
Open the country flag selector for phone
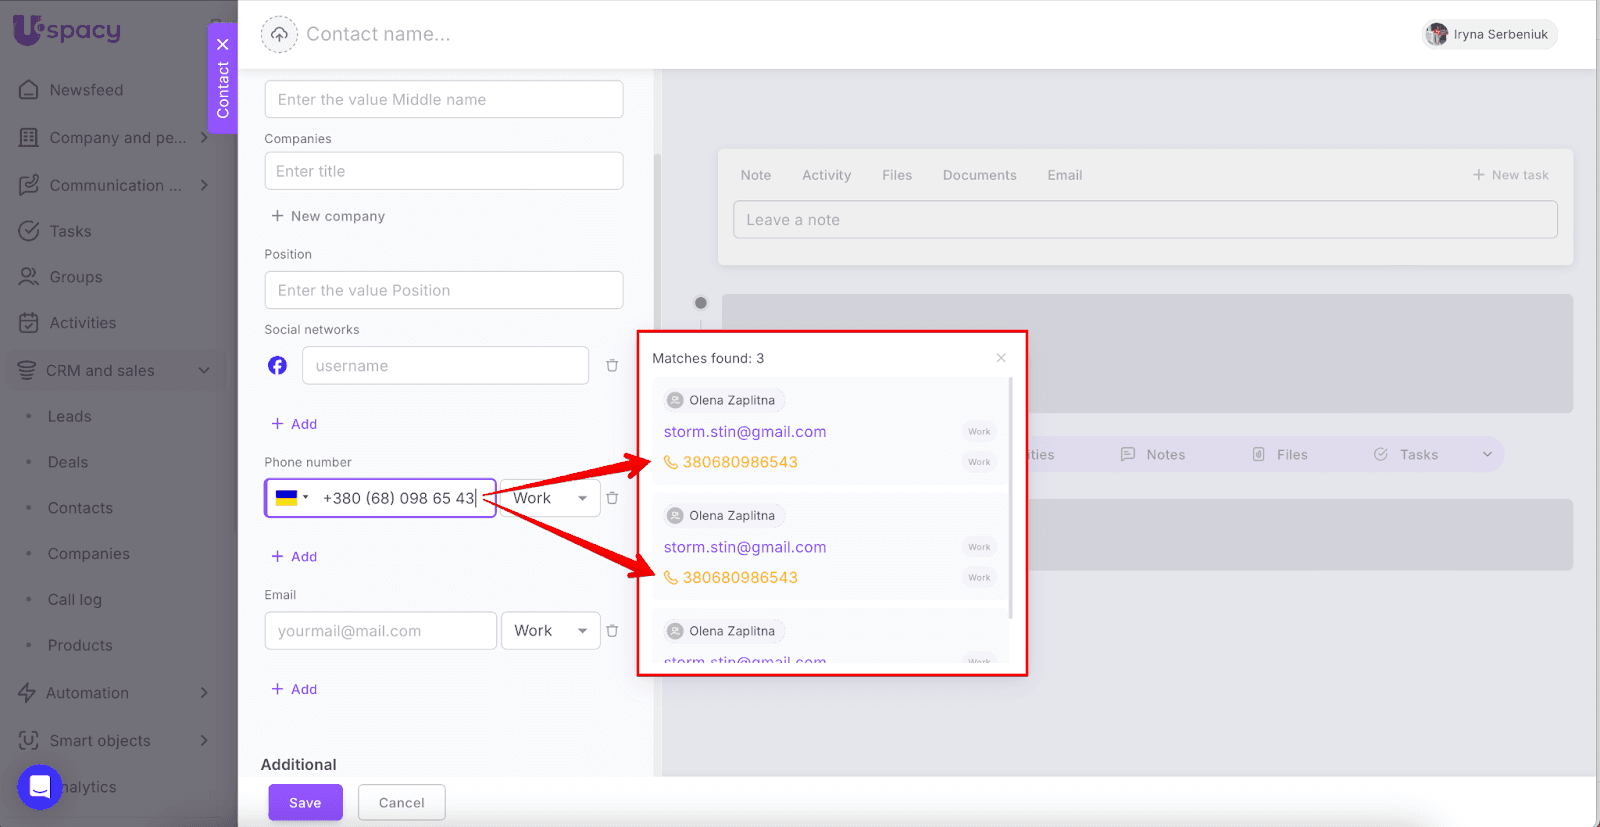click(x=291, y=498)
